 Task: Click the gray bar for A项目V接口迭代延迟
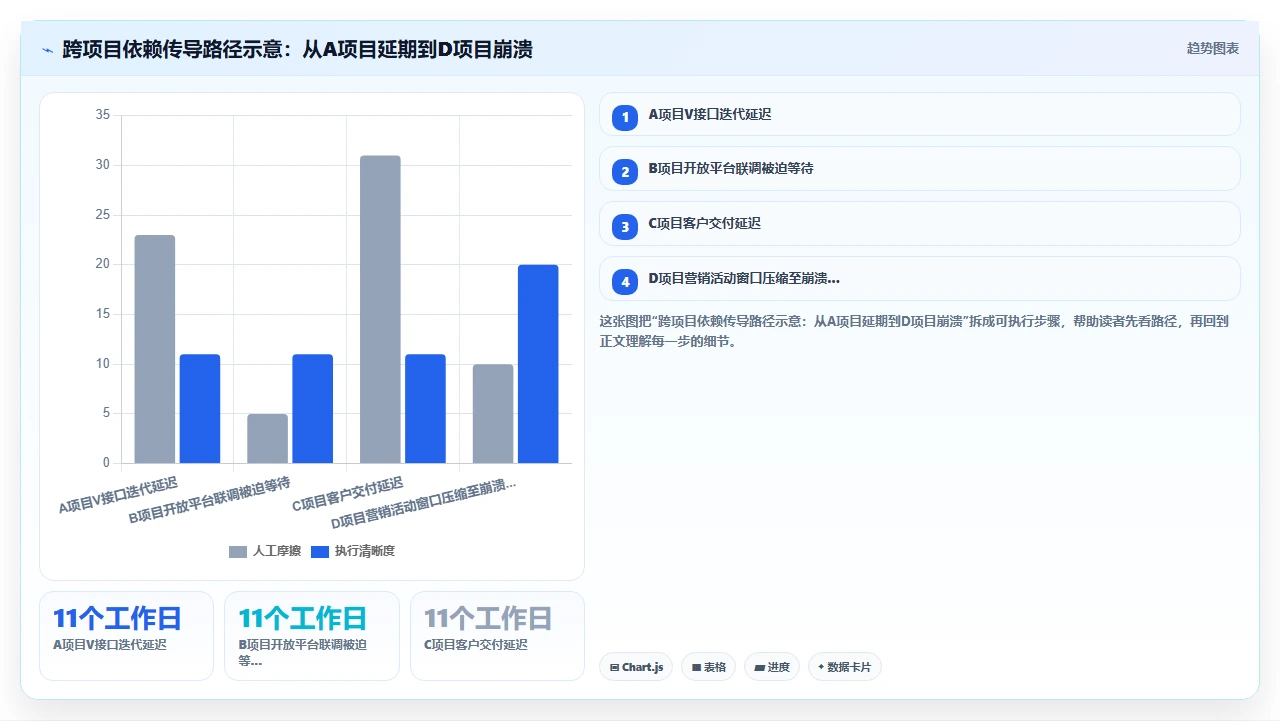(x=155, y=349)
